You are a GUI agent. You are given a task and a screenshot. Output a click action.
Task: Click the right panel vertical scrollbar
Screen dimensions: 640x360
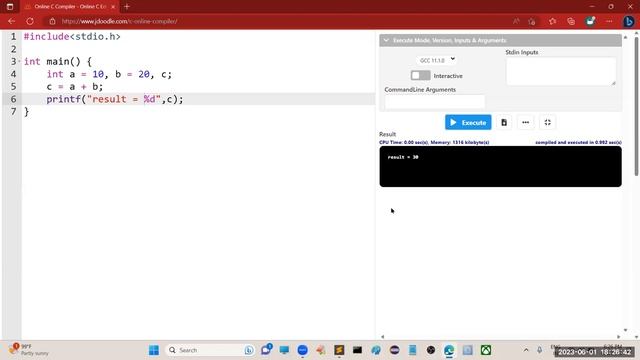coord(636,106)
